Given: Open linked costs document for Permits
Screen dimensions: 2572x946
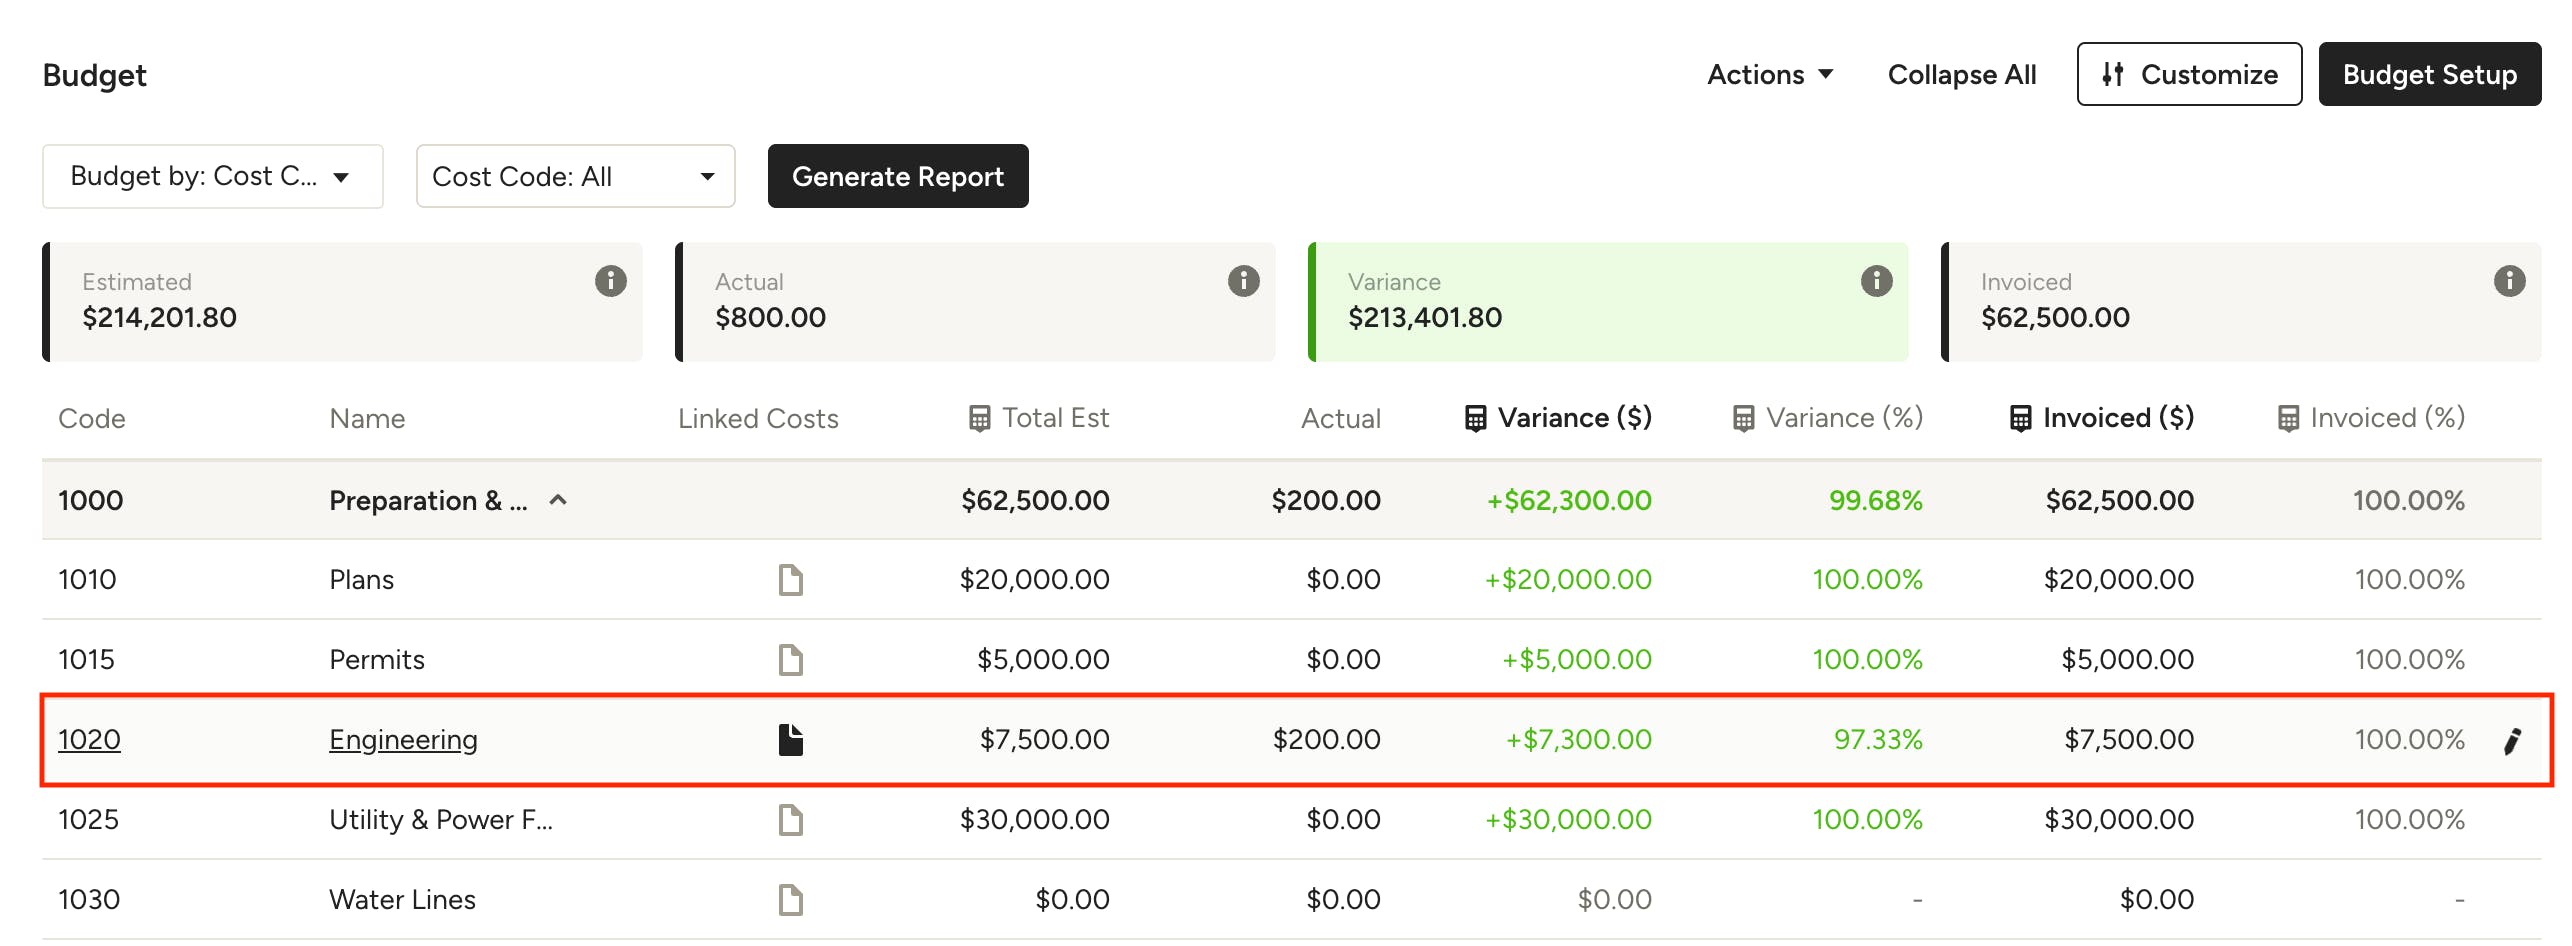Looking at the screenshot, I should 790,660.
